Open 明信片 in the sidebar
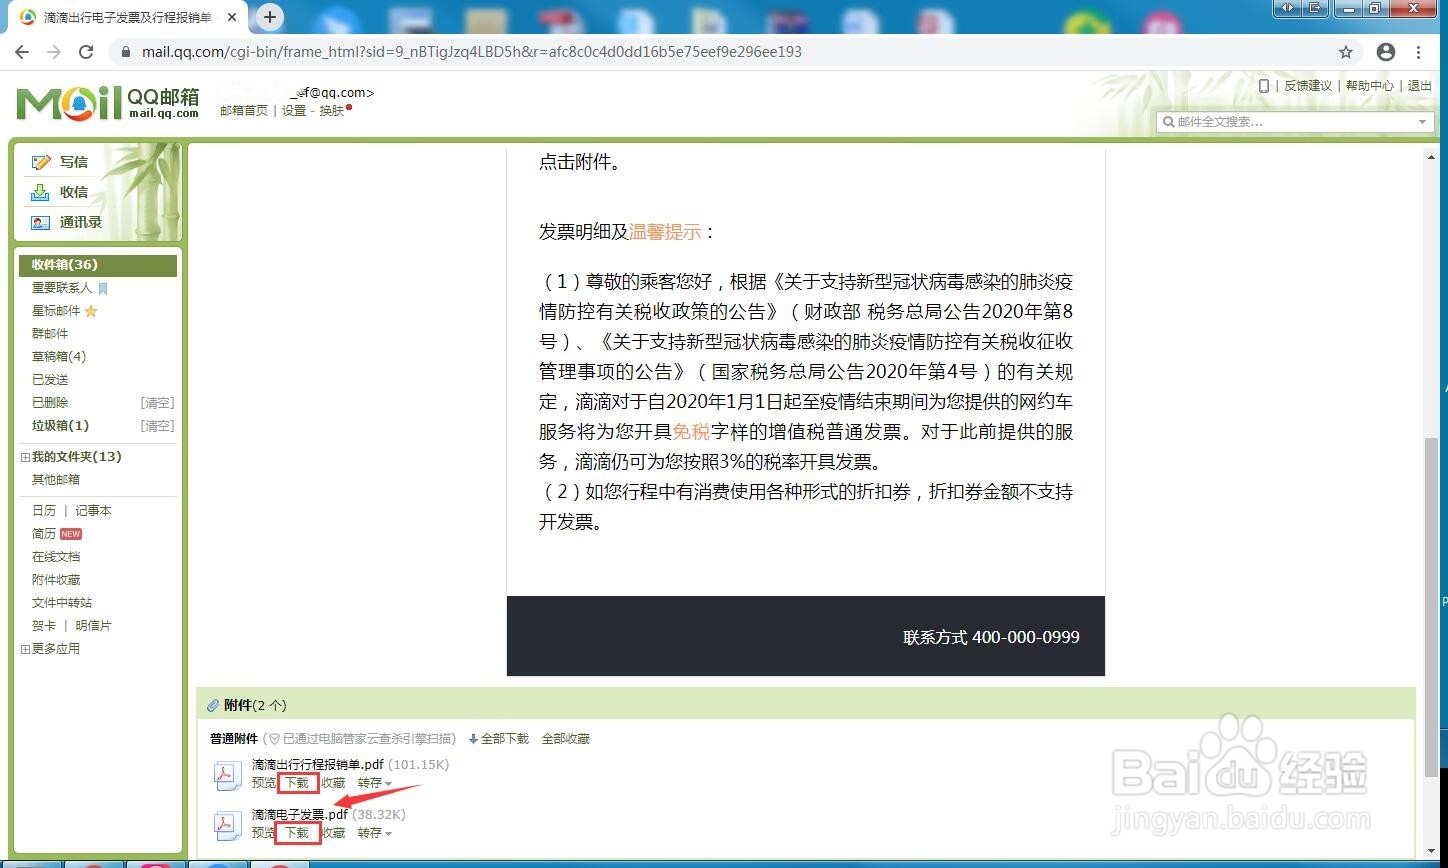 click(x=93, y=626)
